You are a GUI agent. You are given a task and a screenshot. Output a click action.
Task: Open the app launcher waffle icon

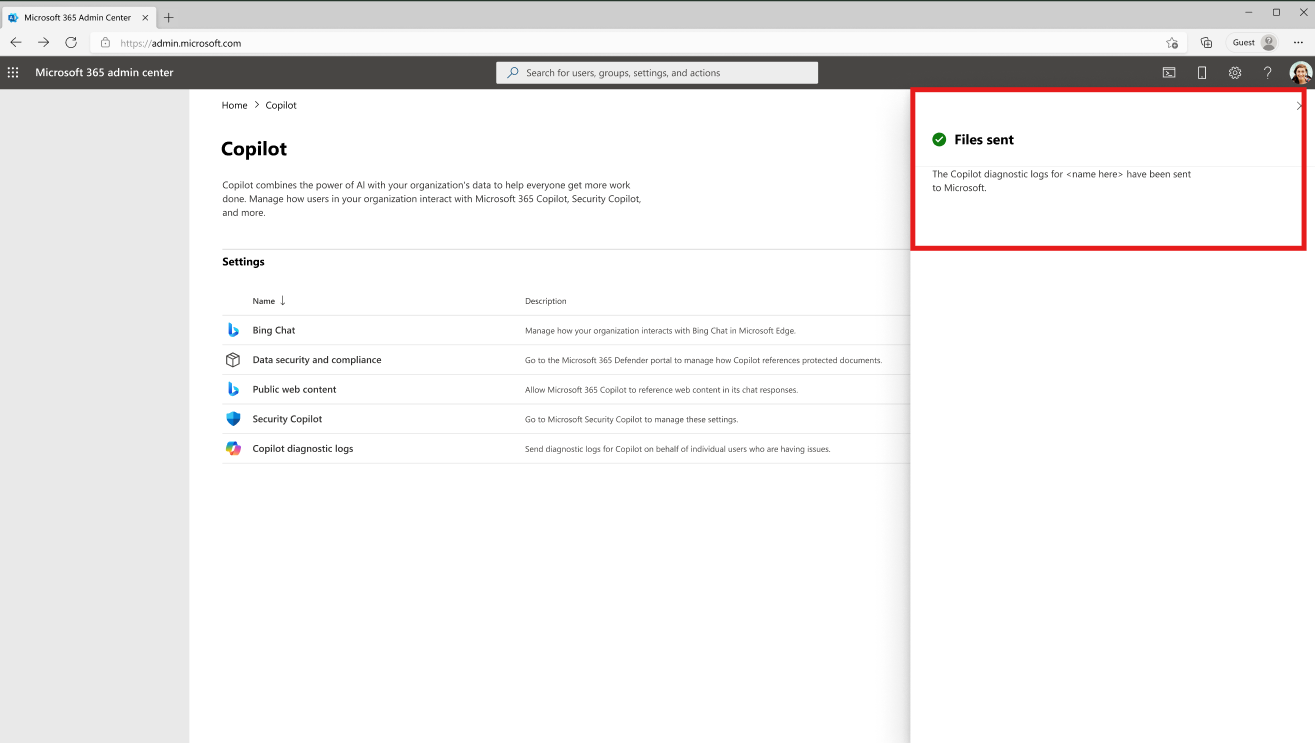click(13, 72)
